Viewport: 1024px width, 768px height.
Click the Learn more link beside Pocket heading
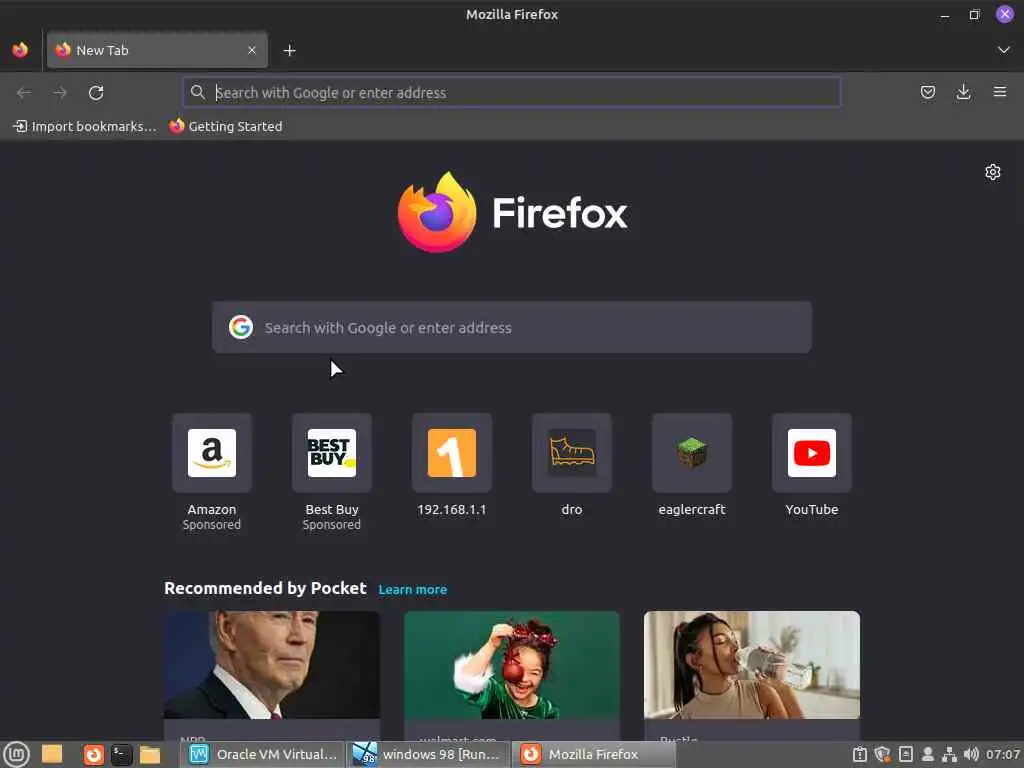click(413, 590)
